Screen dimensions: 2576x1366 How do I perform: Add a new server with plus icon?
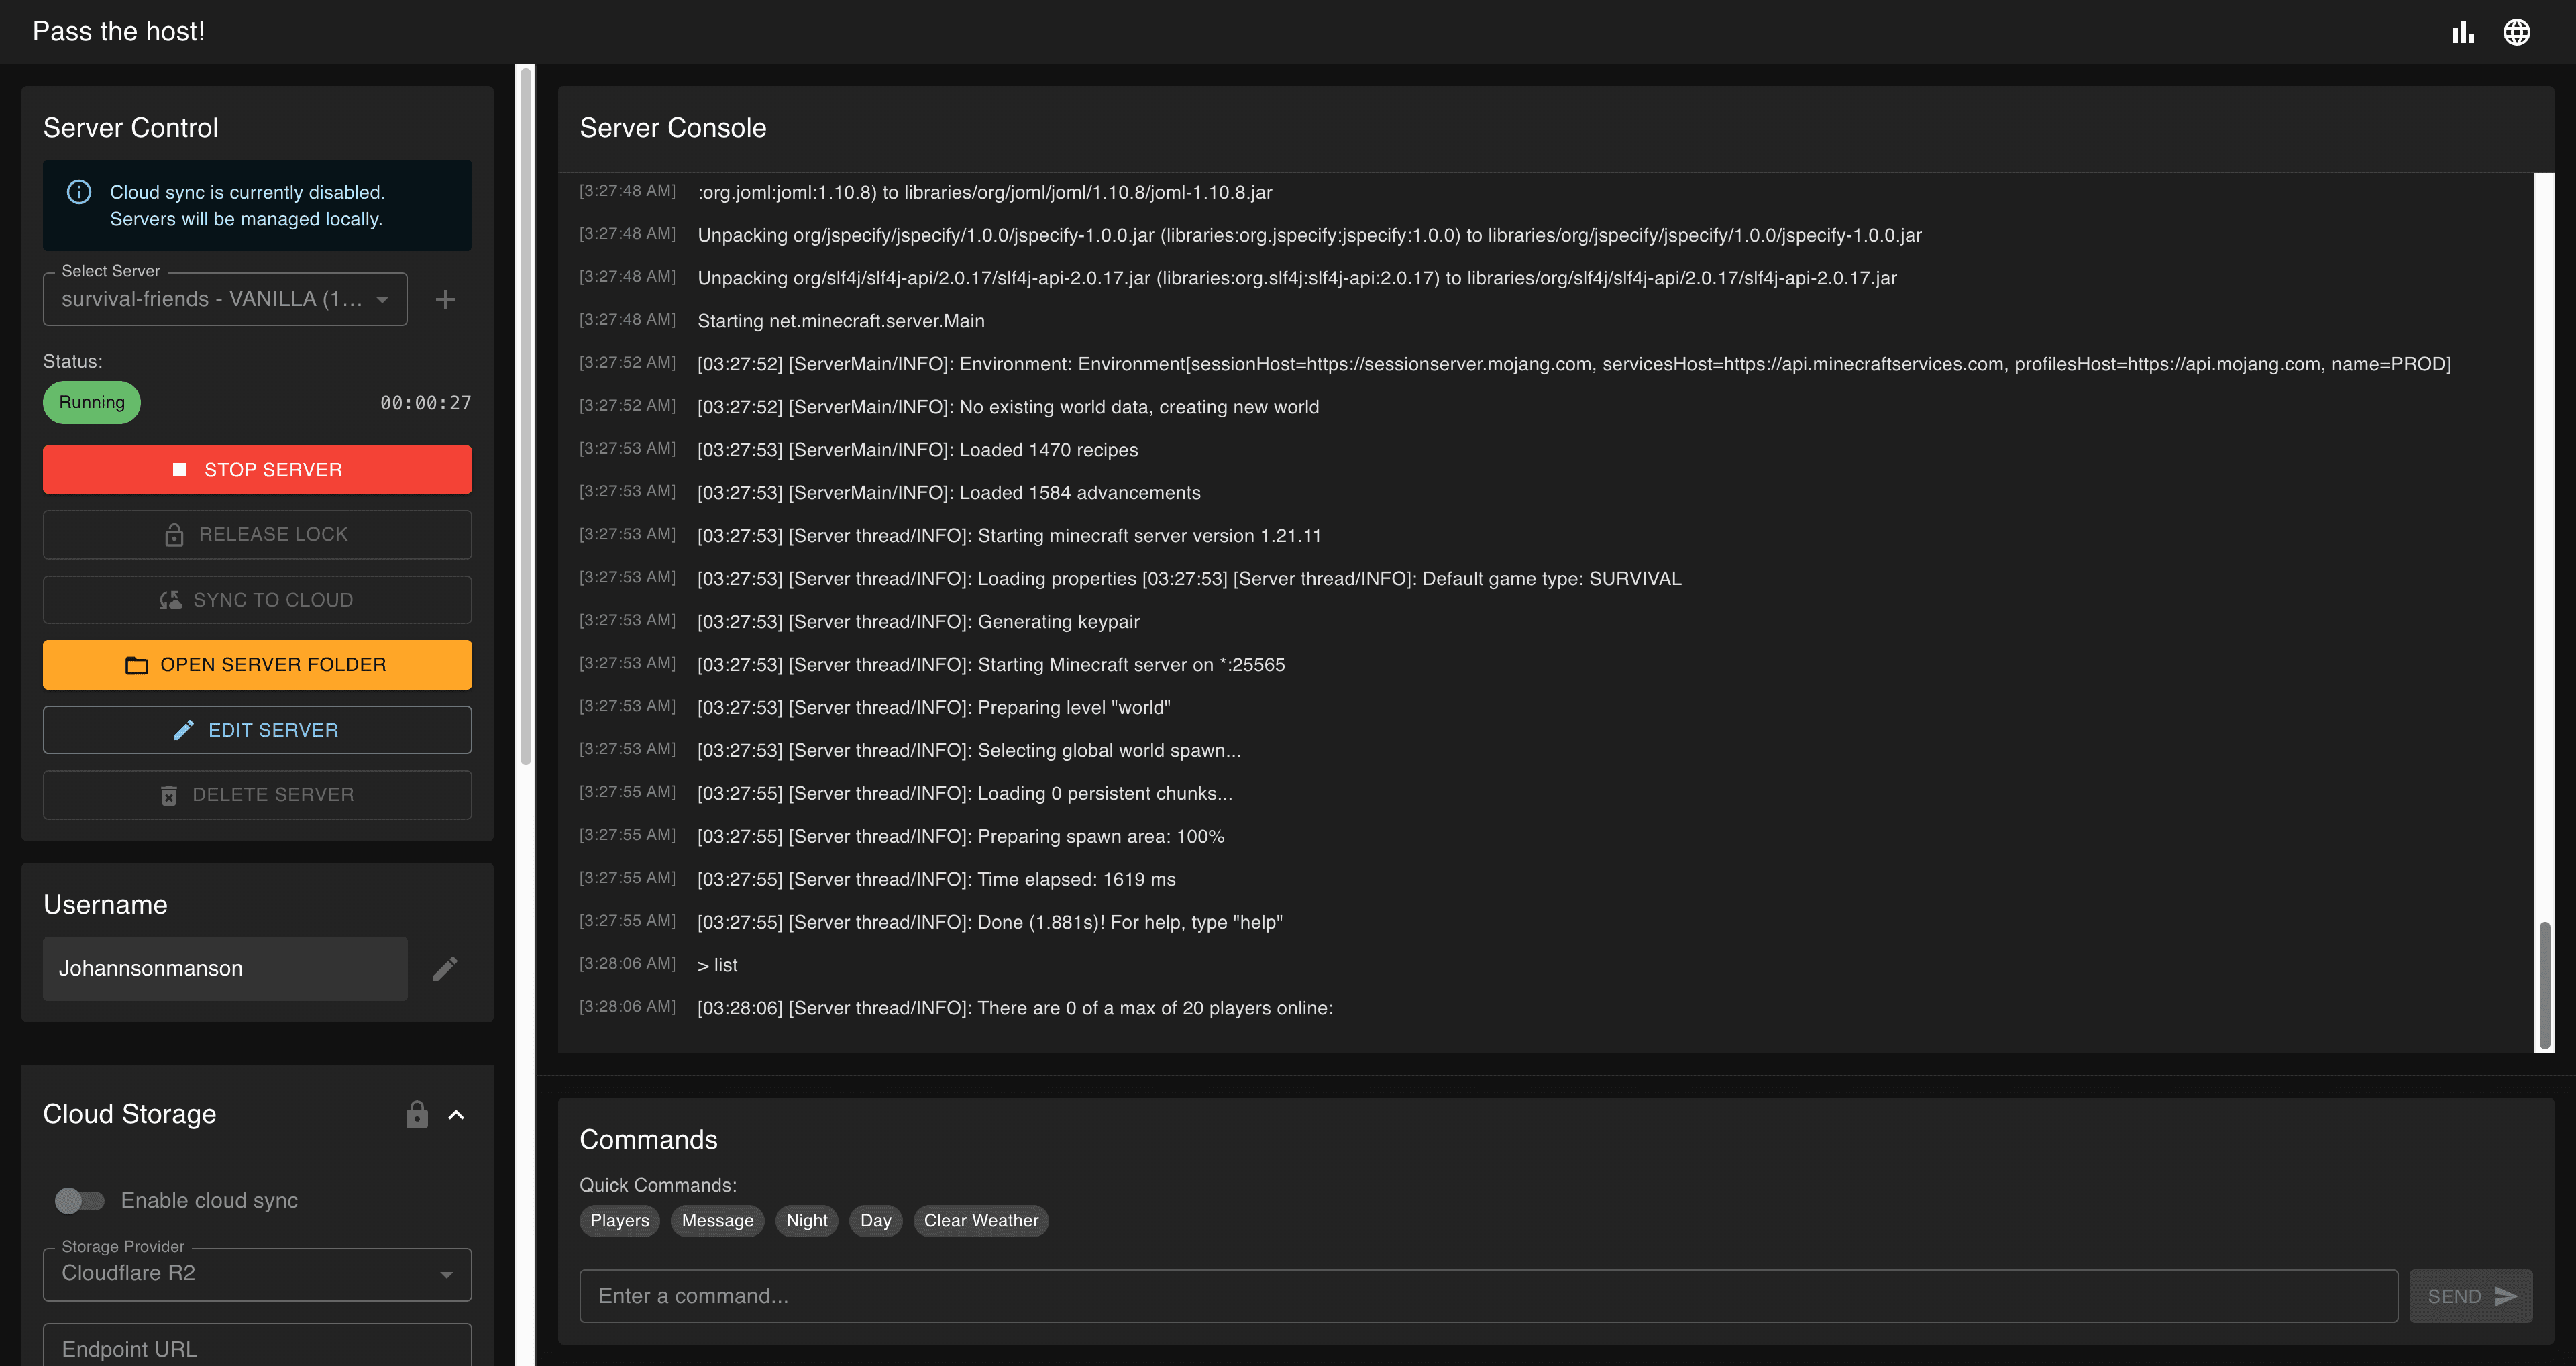(x=445, y=299)
